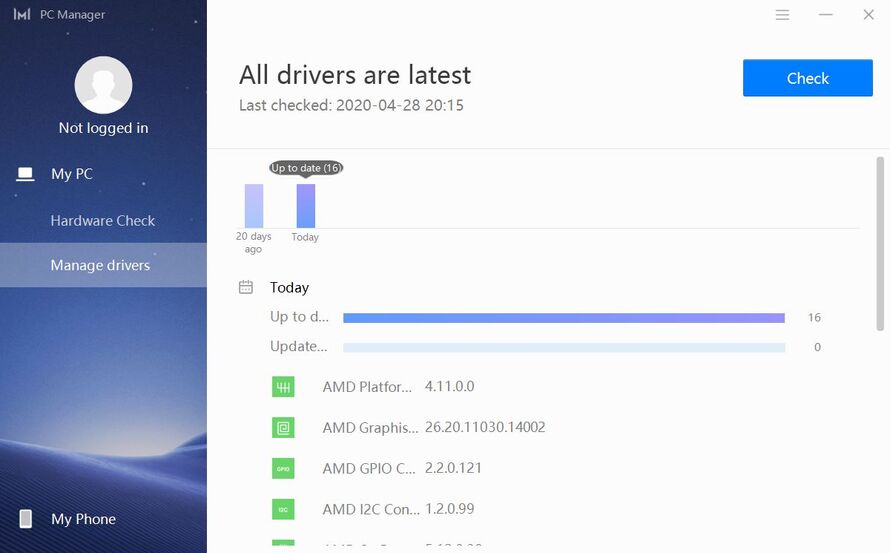890x553 pixels.
Task: Click the Update available progress bar
Action: click(x=563, y=348)
